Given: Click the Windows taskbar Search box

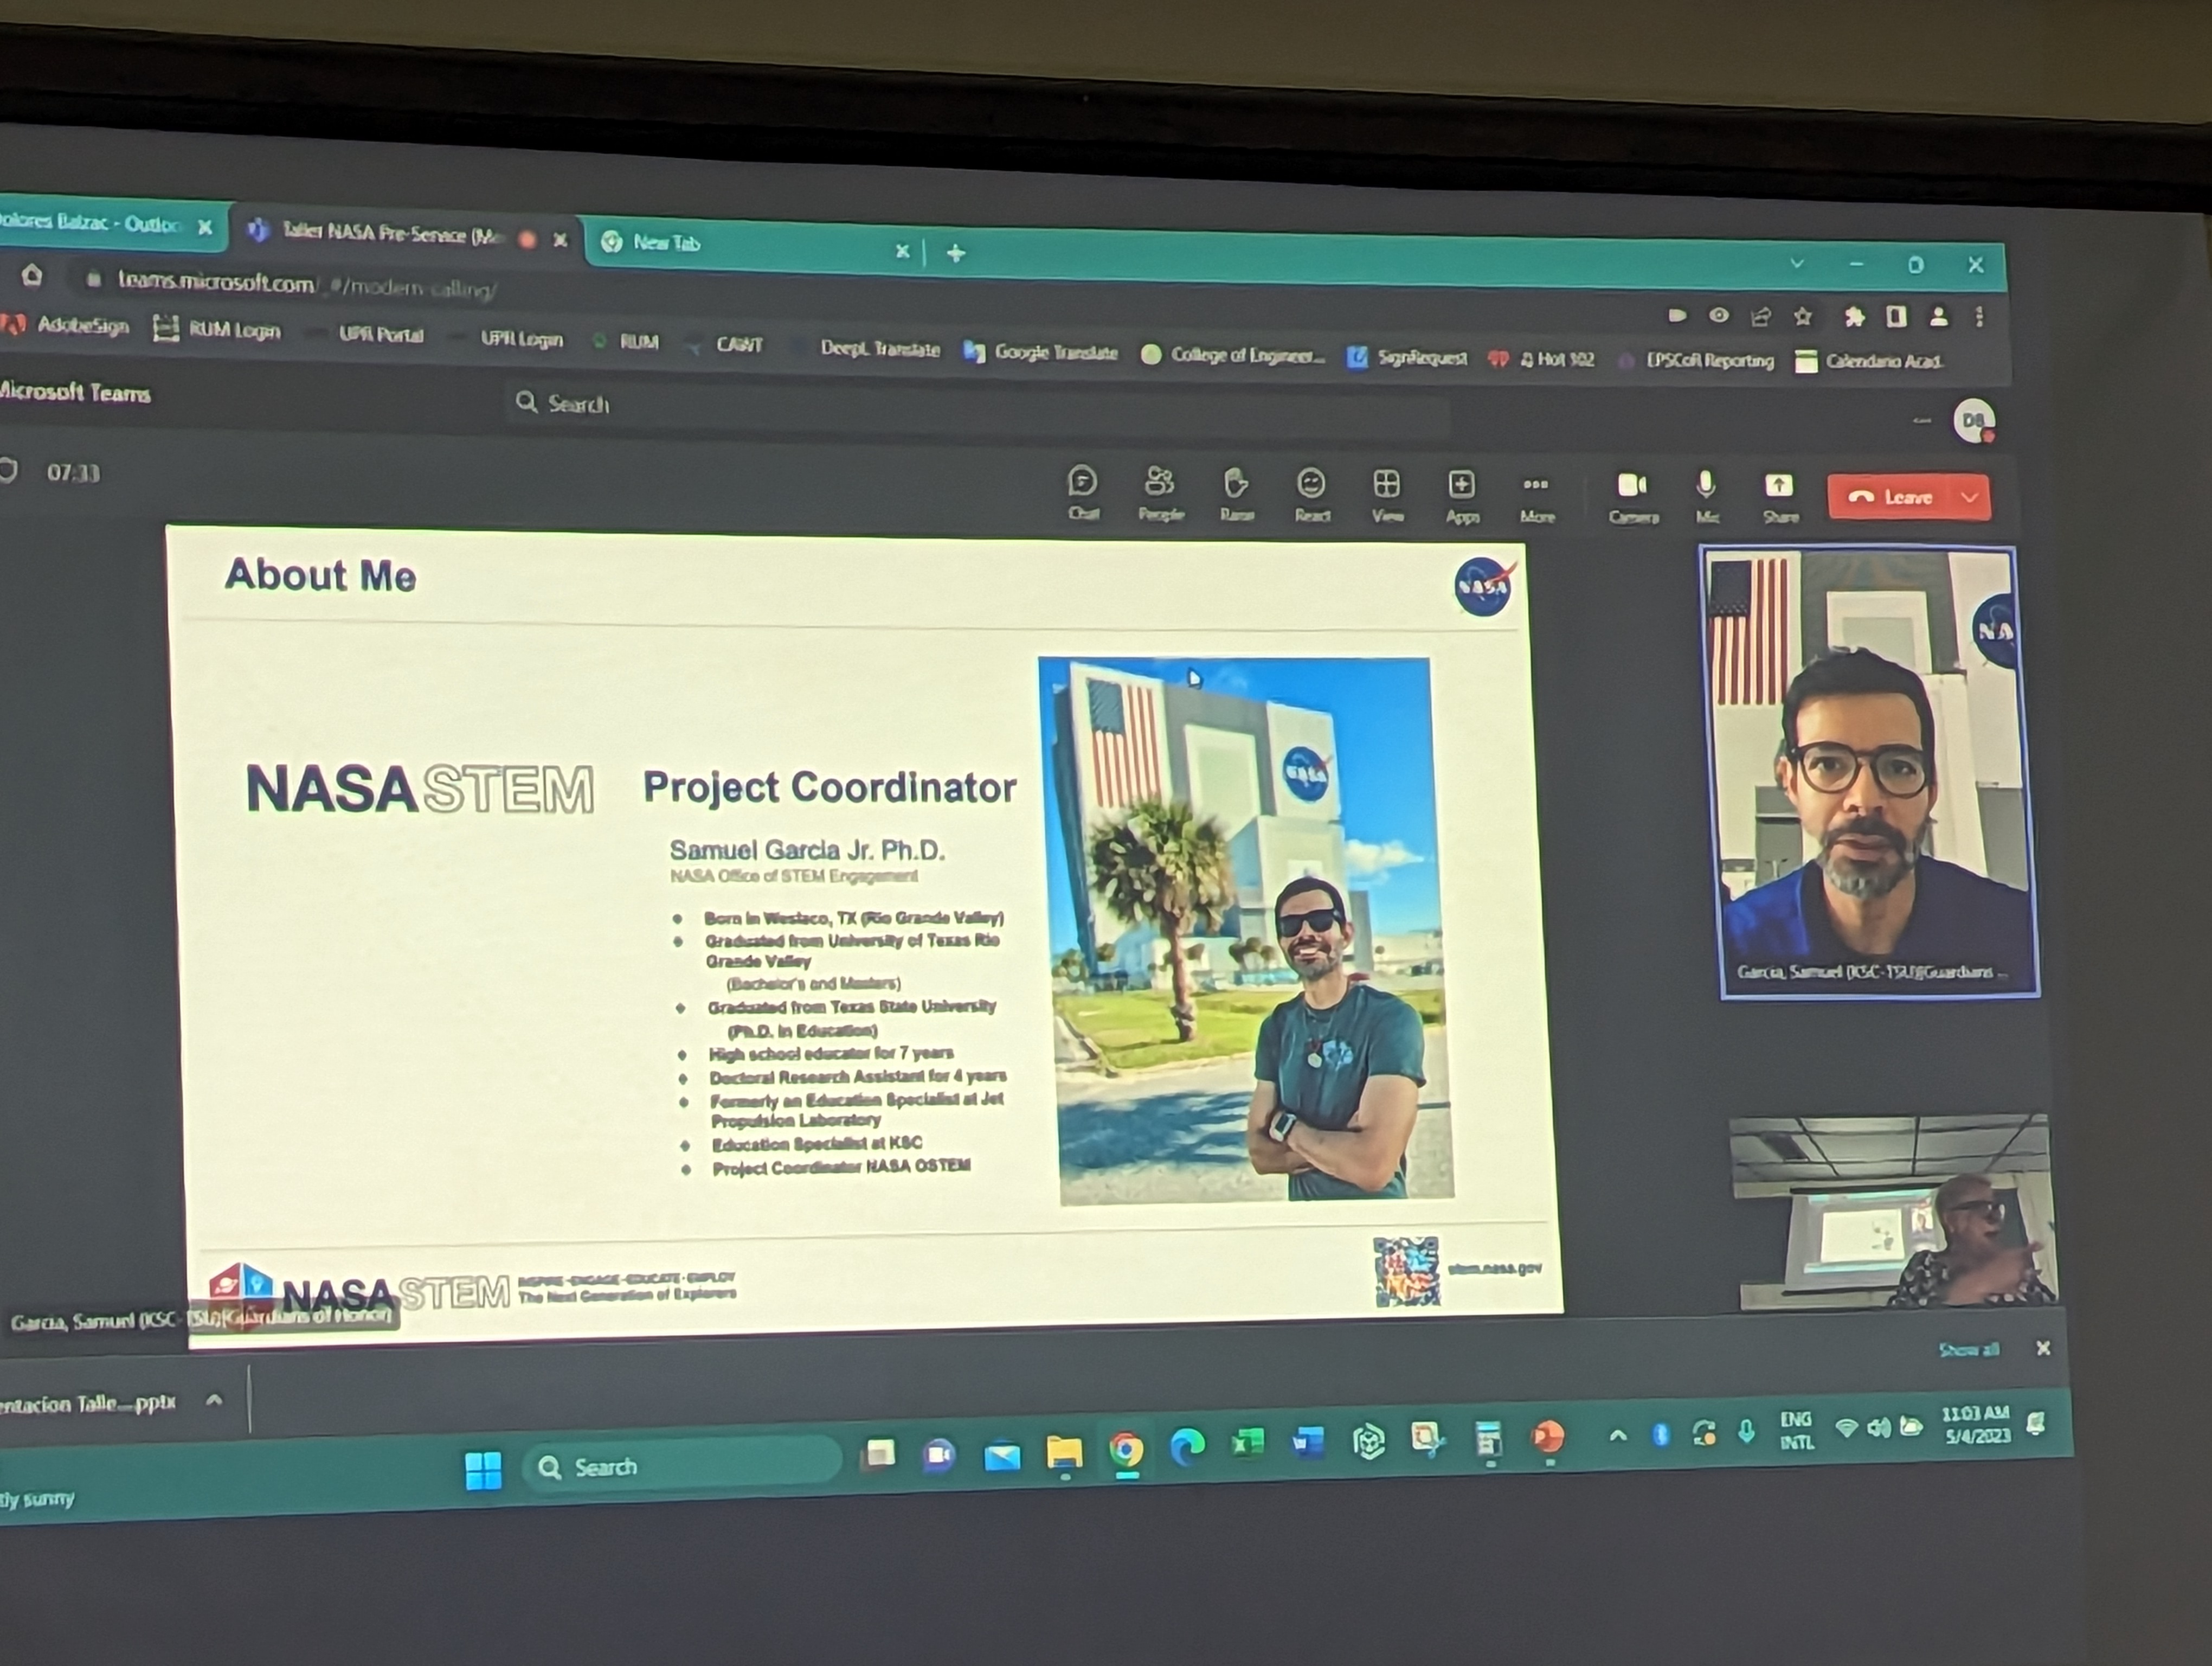Looking at the screenshot, I should (682, 1465).
